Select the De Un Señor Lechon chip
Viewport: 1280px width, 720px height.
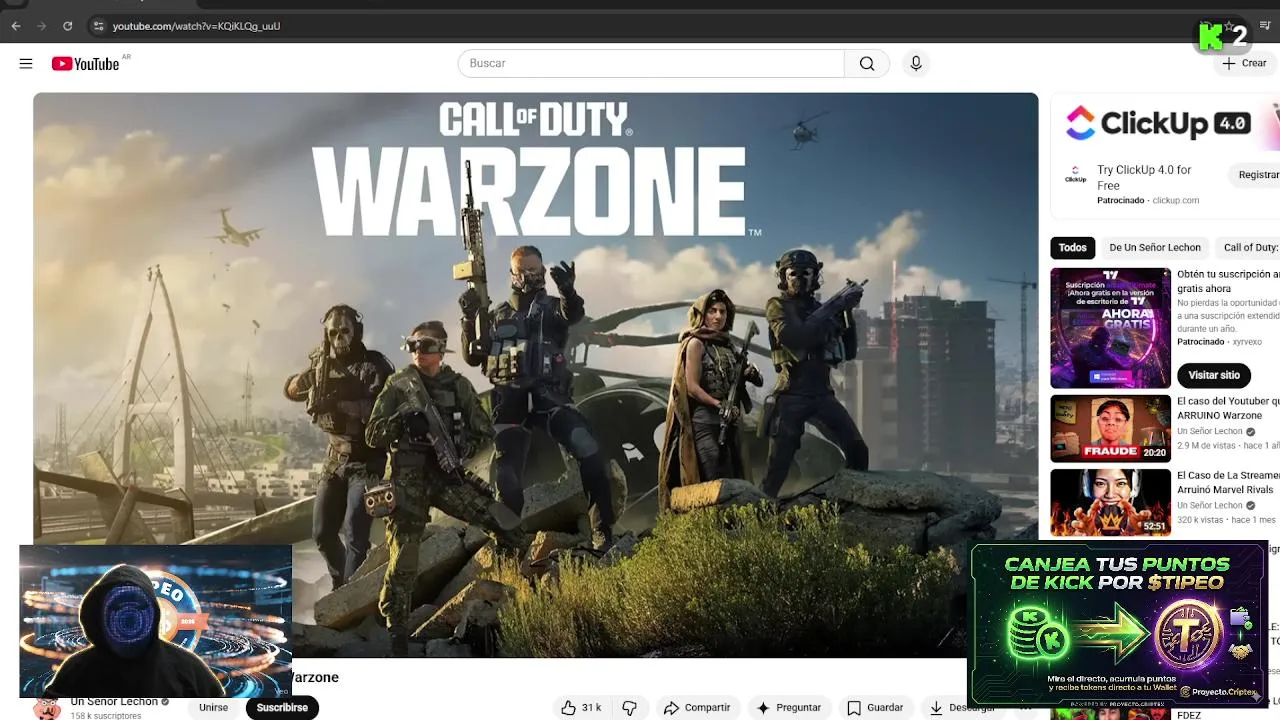tap(1155, 248)
